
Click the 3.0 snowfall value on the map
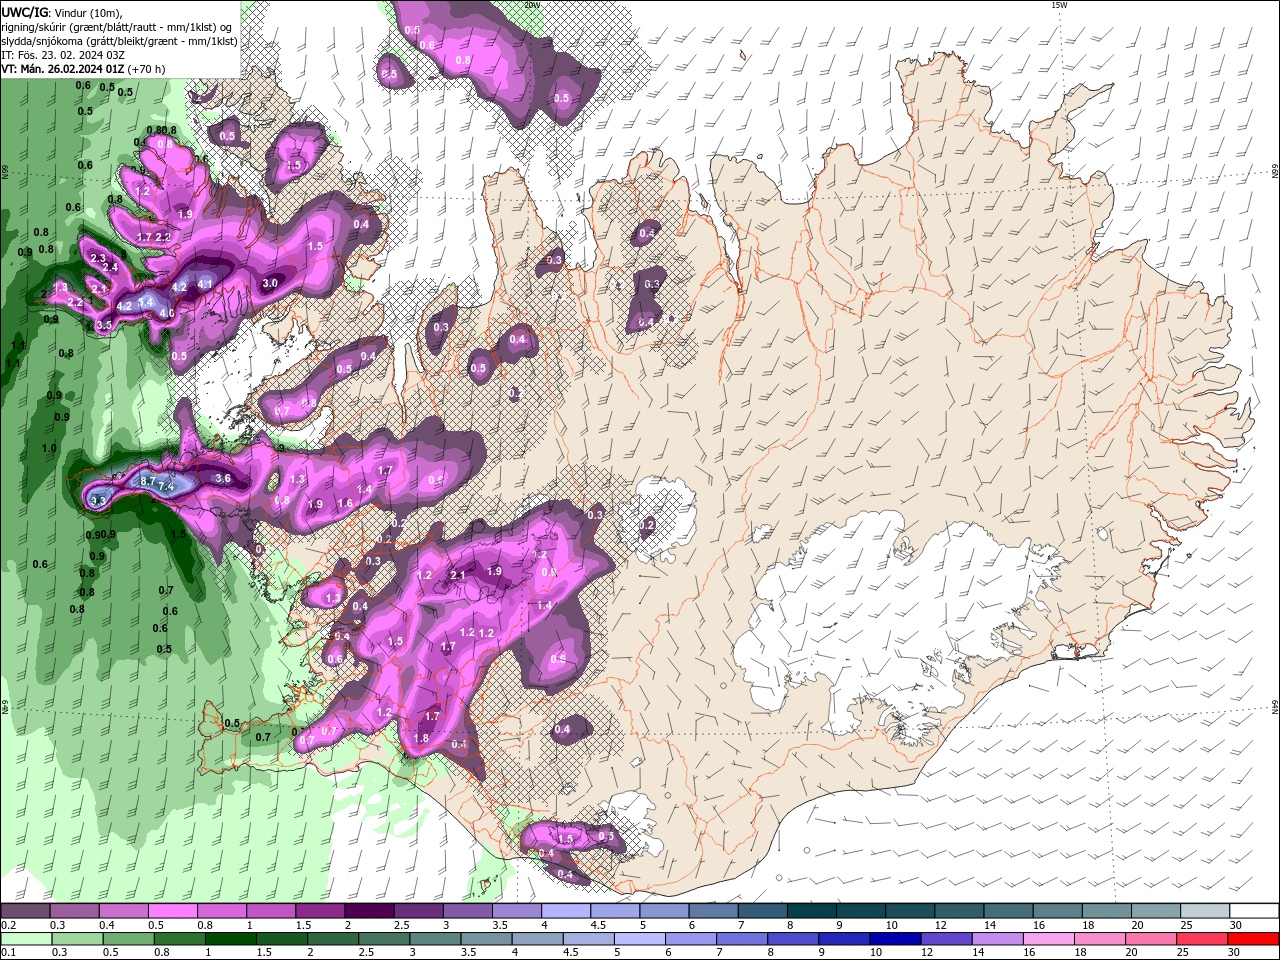270,284
